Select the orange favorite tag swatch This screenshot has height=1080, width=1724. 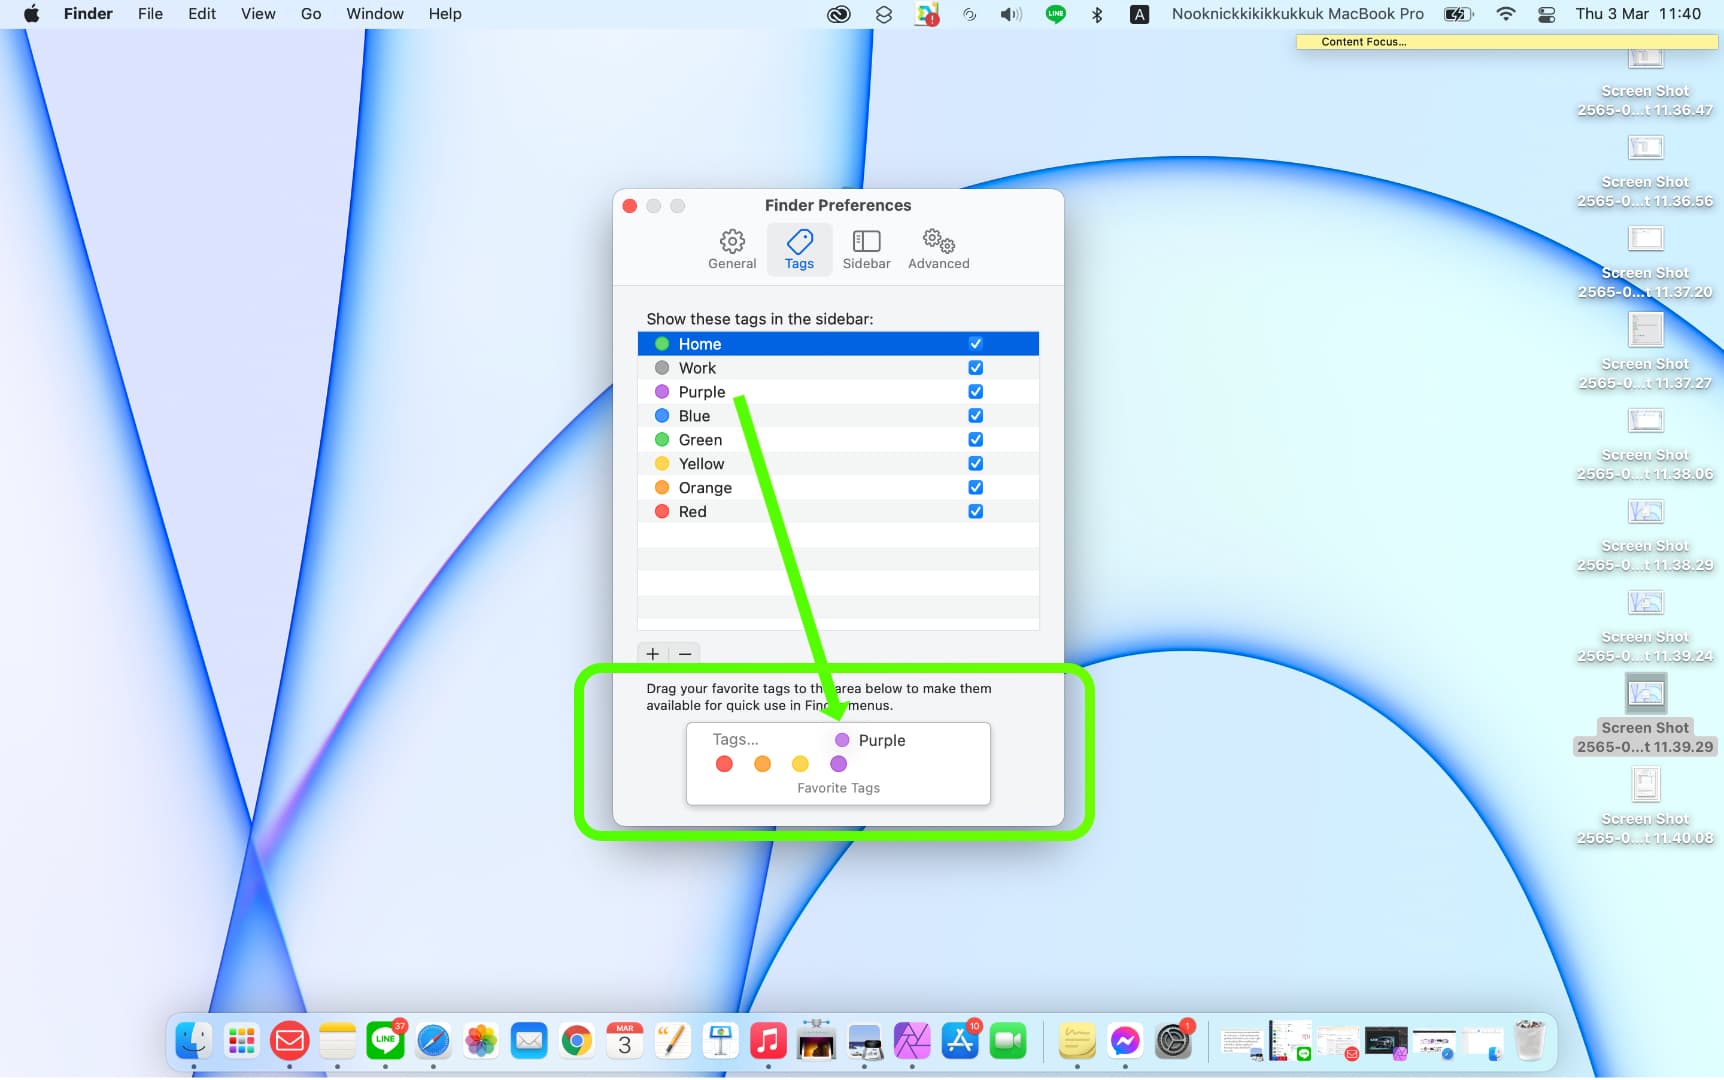pos(762,763)
